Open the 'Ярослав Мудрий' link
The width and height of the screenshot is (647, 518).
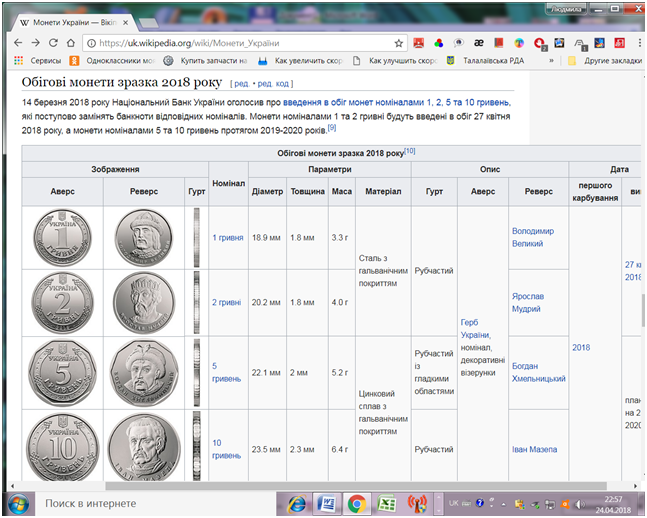528,303
